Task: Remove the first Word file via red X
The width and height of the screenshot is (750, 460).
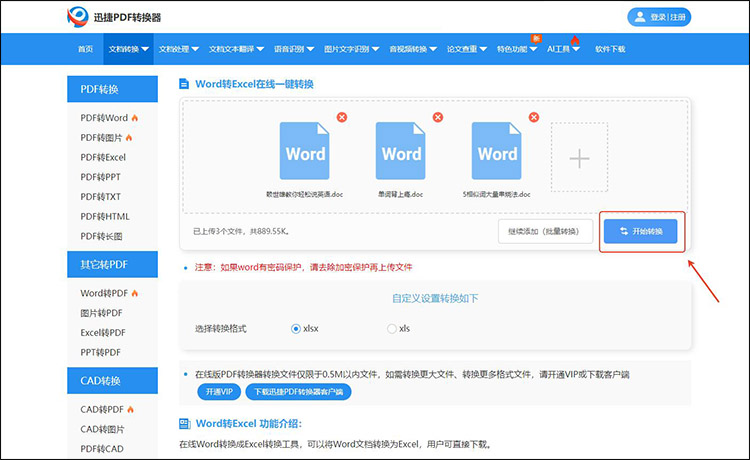Action: point(342,117)
